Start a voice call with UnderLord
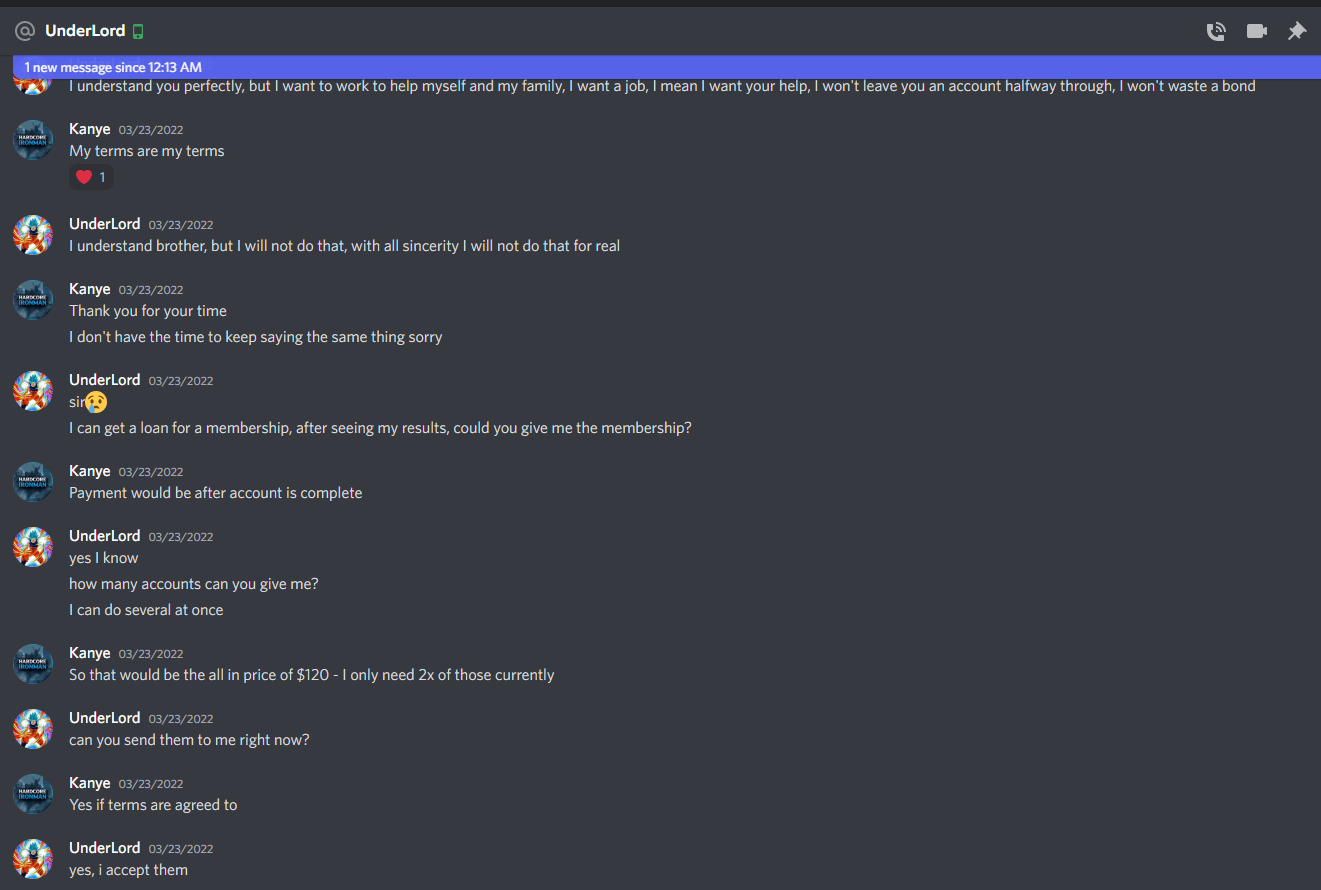Image resolution: width=1321 pixels, height=890 pixels. coord(1216,31)
